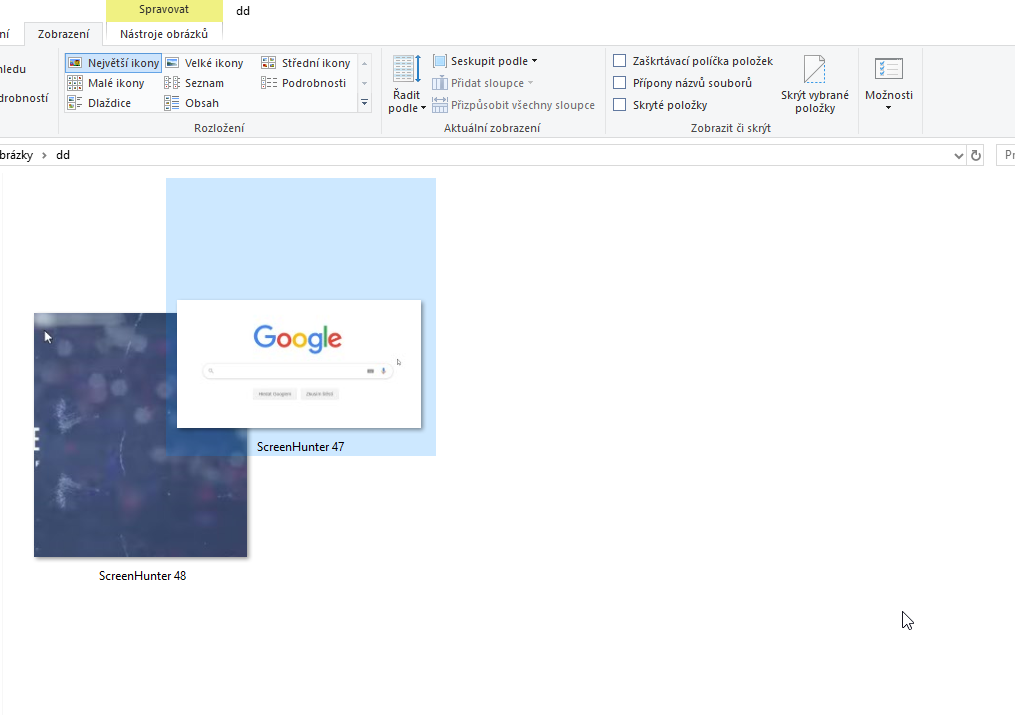This screenshot has height=715, width=1015.
Task: Choose the Střední ikony layout
Action: tap(306, 63)
